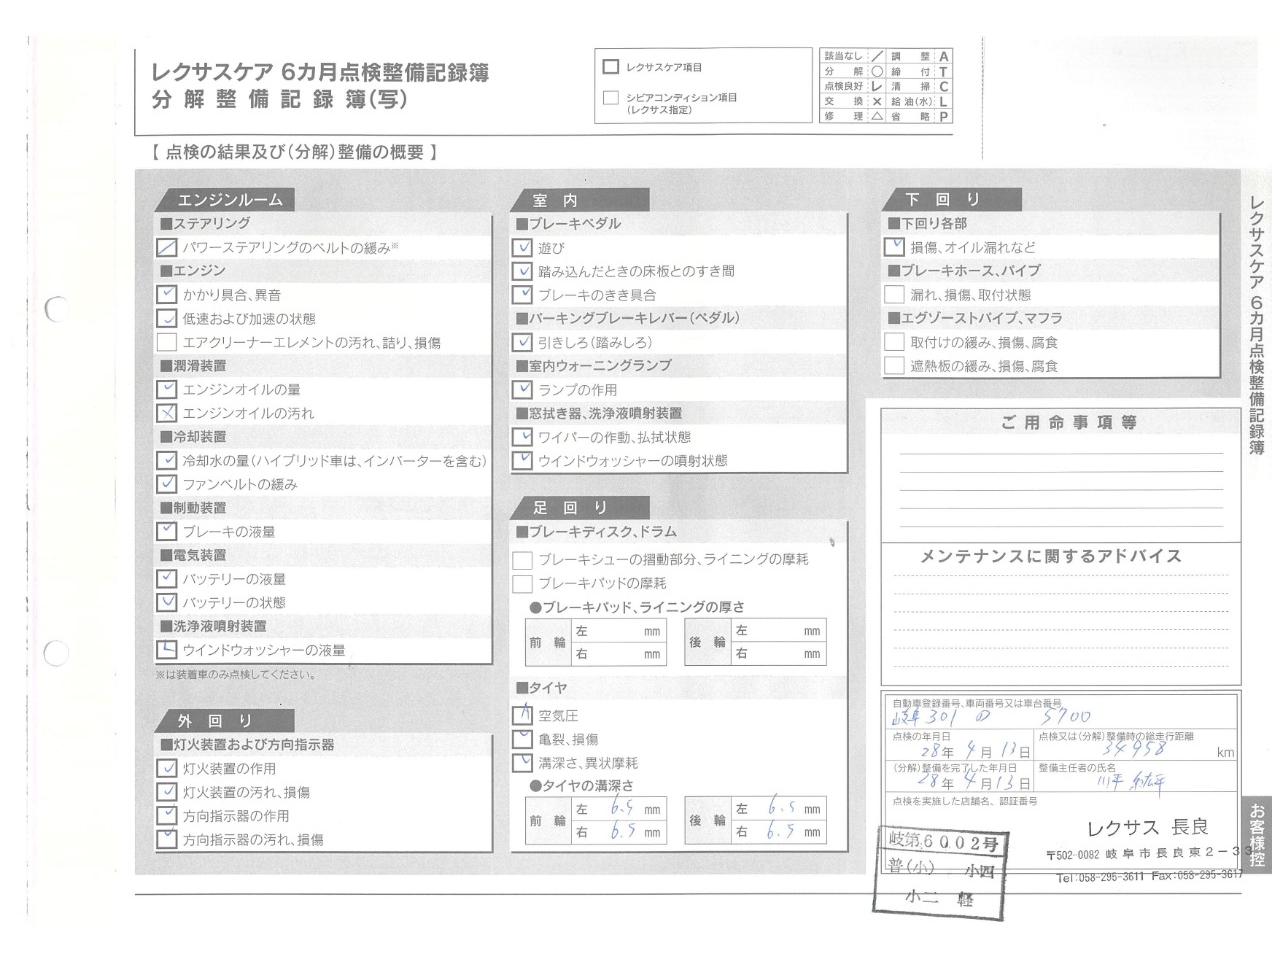This screenshot has width=1280, height=960.
Task: Check the 遊び box under ブレーキペダル
Action: pos(522,248)
